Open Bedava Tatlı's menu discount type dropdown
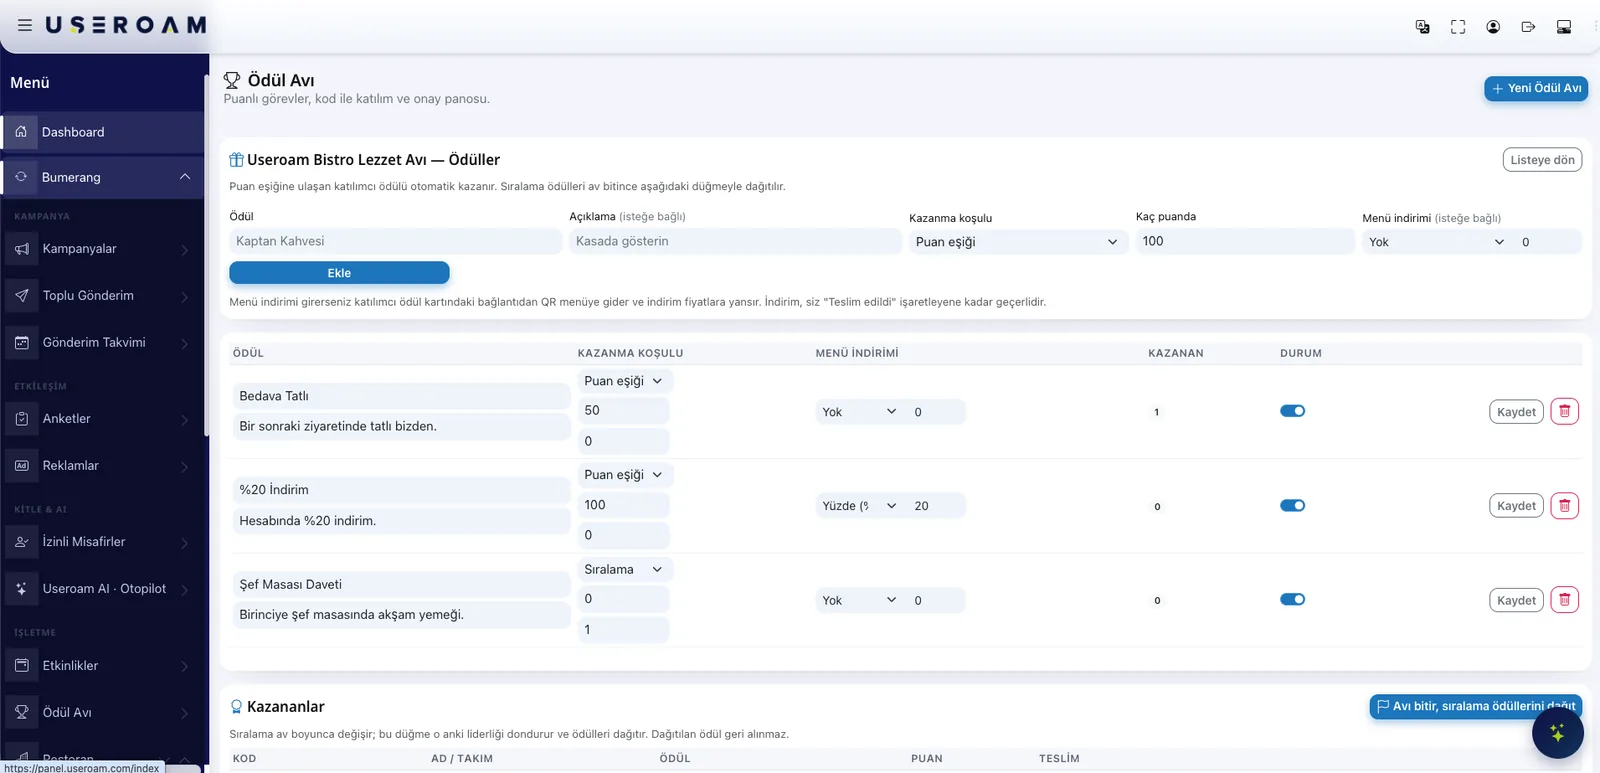Image resolution: width=1600 pixels, height=773 pixels. pyautogui.click(x=859, y=412)
